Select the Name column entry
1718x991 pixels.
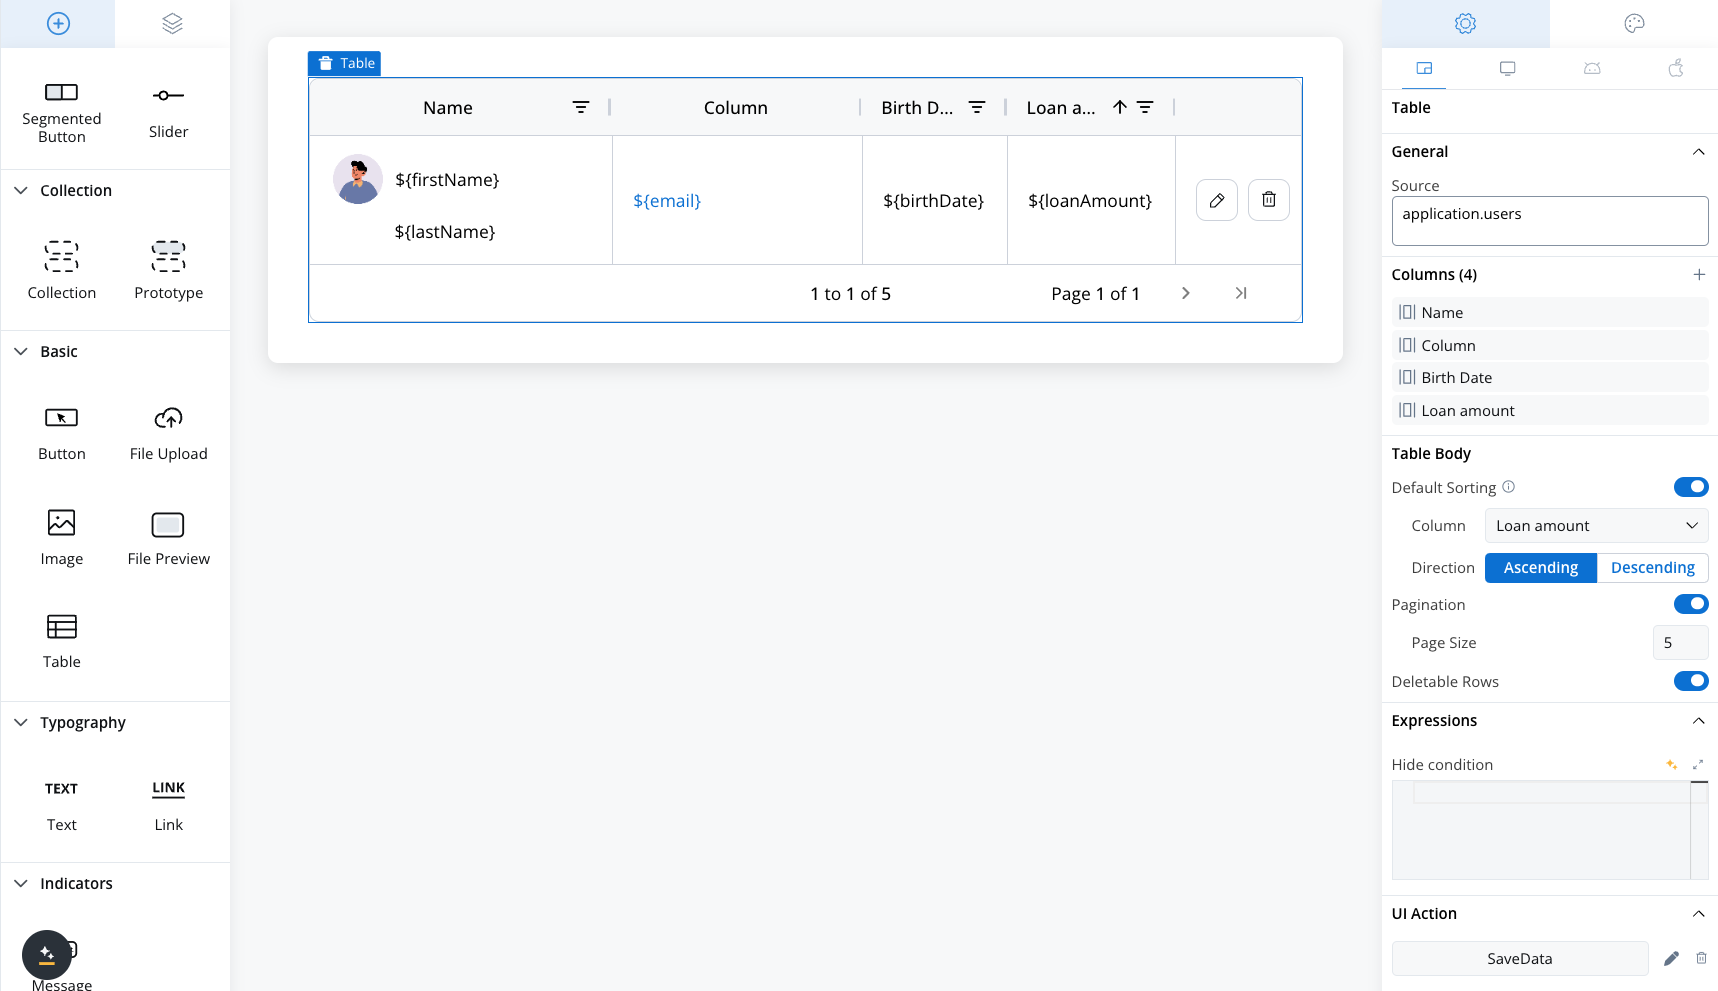point(1550,312)
